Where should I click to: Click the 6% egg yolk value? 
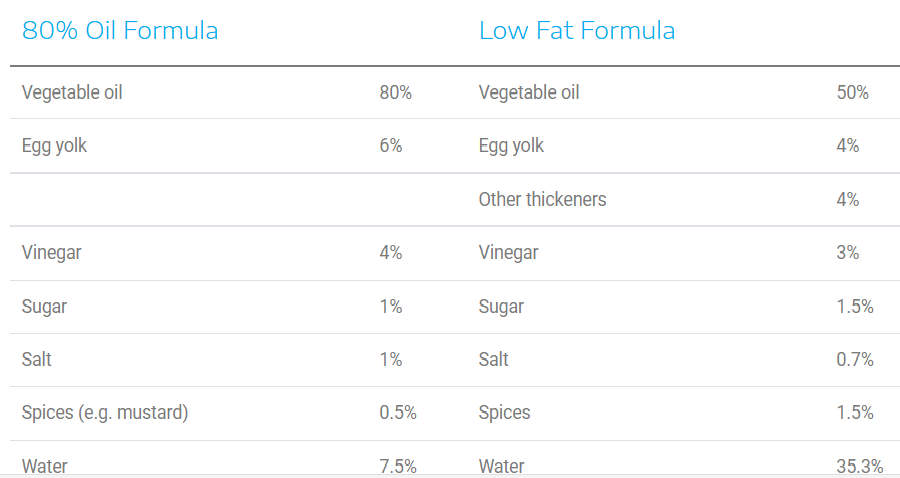point(390,146)
